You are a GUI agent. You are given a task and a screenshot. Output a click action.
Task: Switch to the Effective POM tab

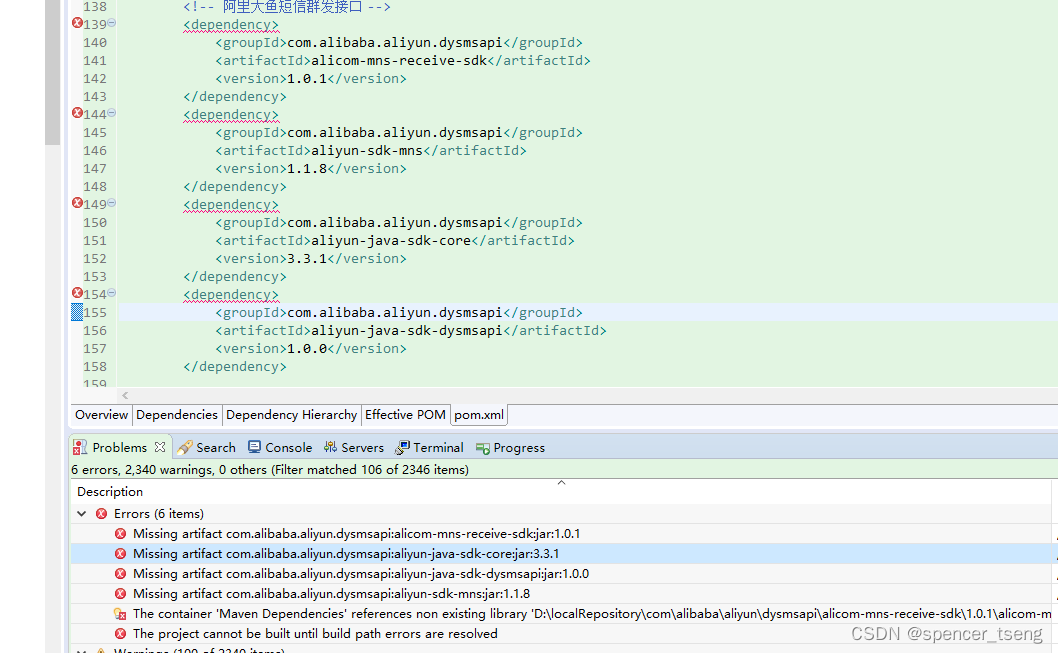405,414
